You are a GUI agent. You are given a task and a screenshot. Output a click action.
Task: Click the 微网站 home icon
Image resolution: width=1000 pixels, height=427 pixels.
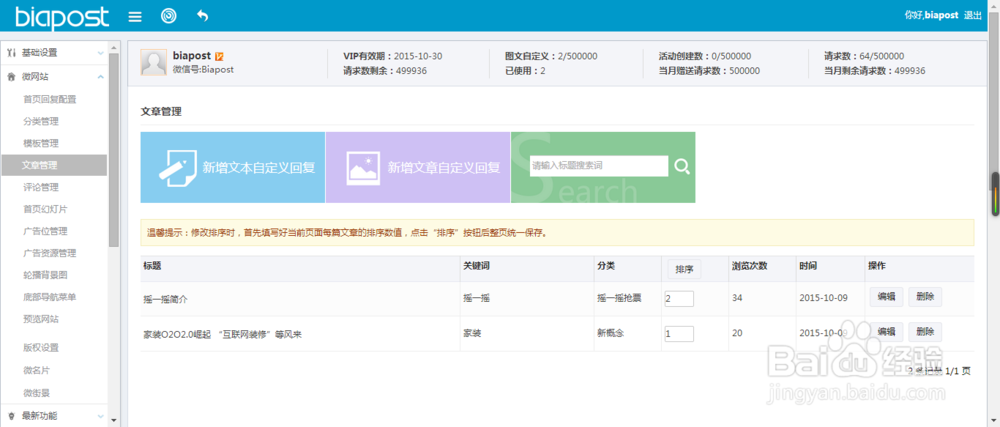pos(11,76)
